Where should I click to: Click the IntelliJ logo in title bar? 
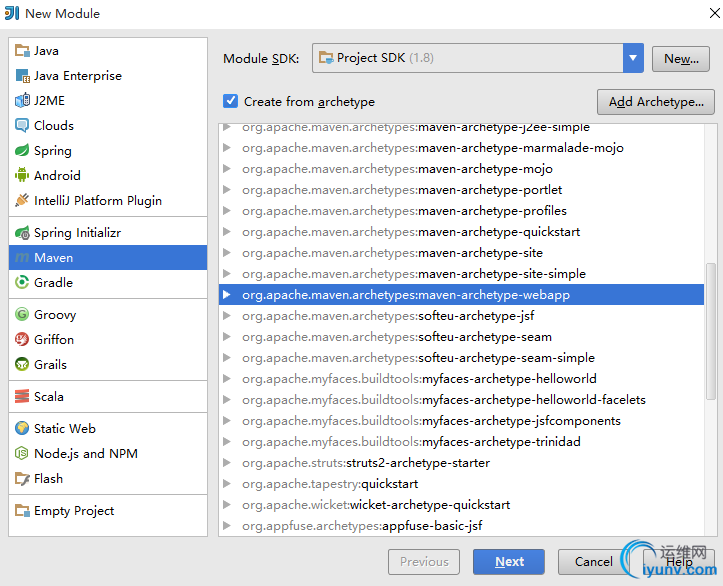click(12, 13)
